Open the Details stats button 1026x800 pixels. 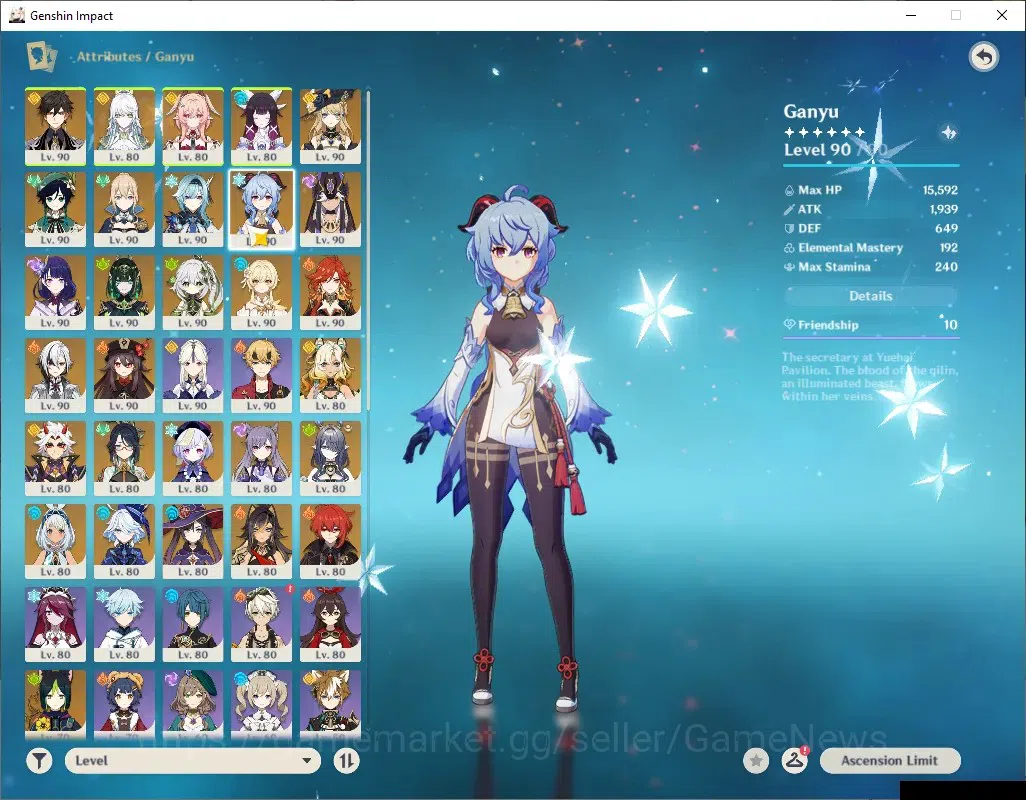[870, 296]
